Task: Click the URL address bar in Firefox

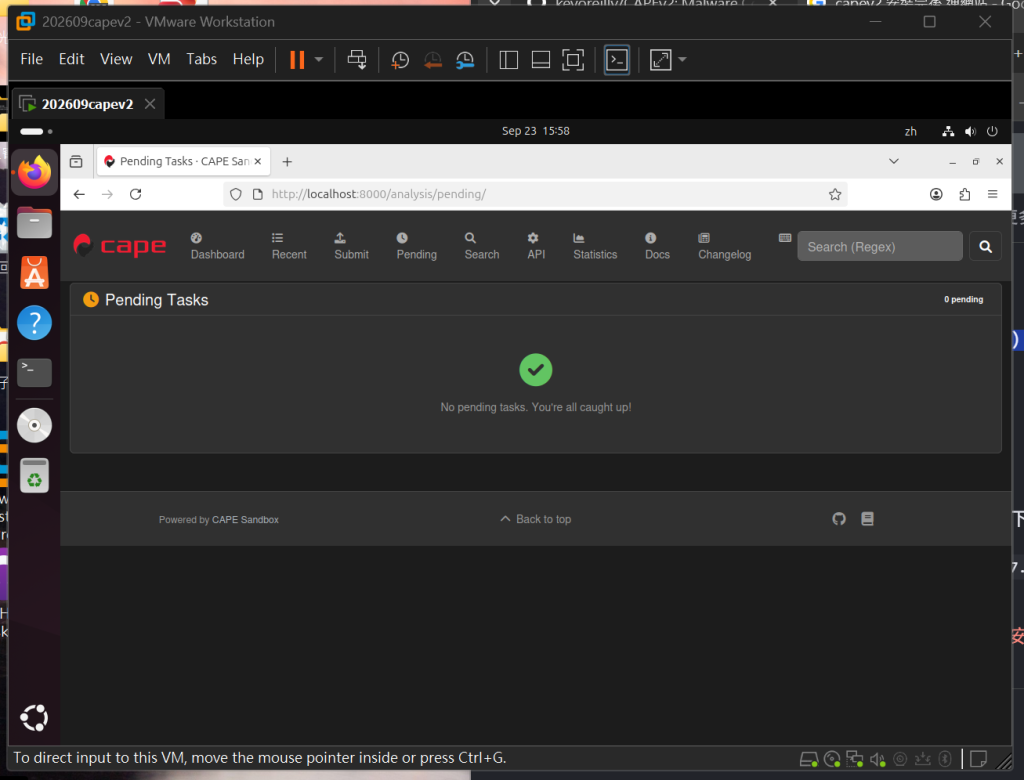Action: click(536, 194)
